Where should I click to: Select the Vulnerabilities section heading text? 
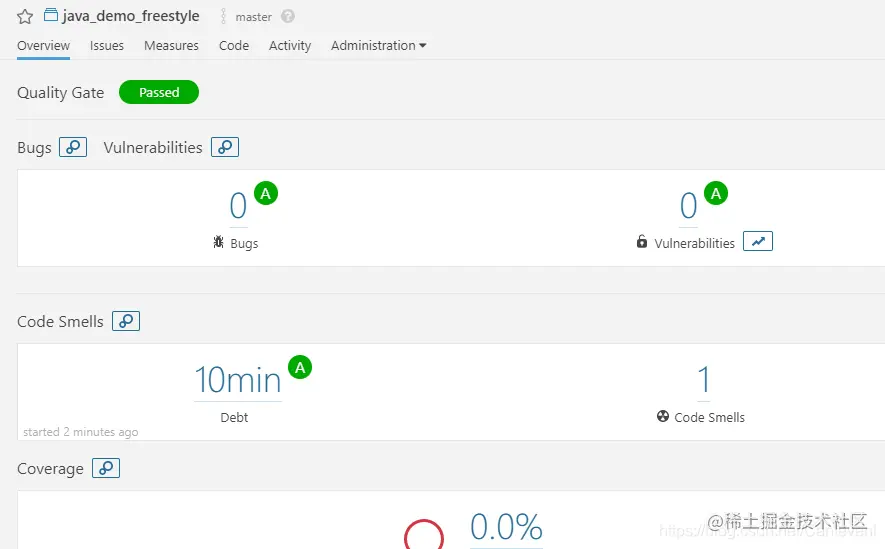tap(153, 148)
